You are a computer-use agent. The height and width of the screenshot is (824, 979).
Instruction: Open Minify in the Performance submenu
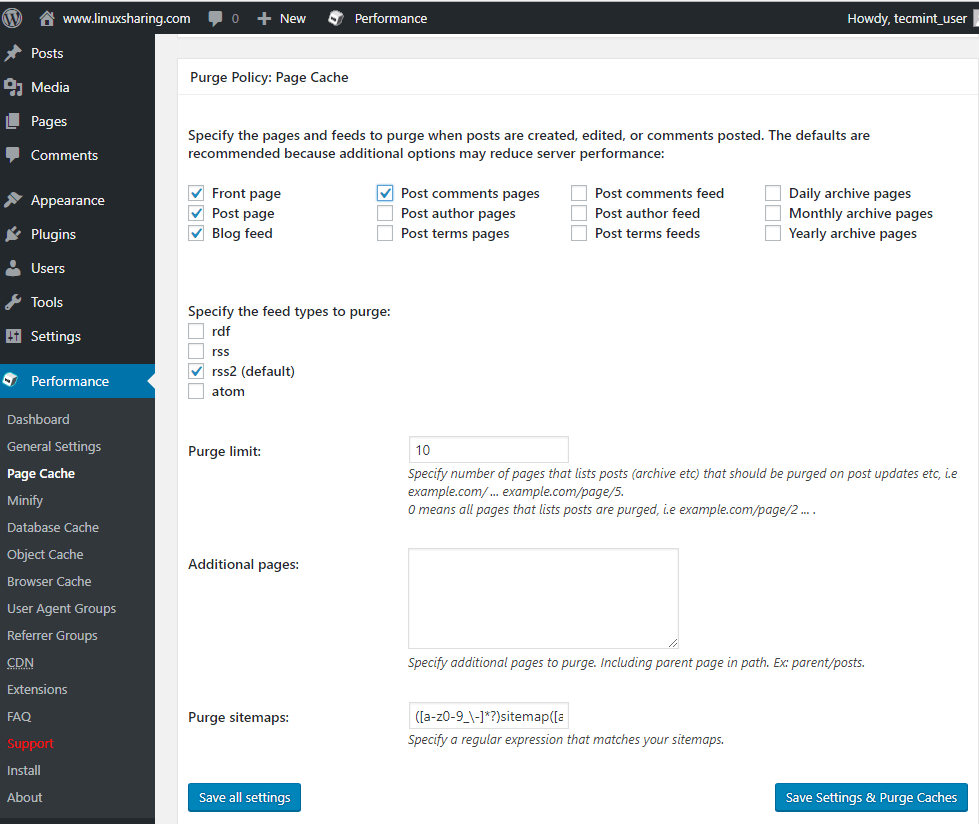click(x=25, y=500)
